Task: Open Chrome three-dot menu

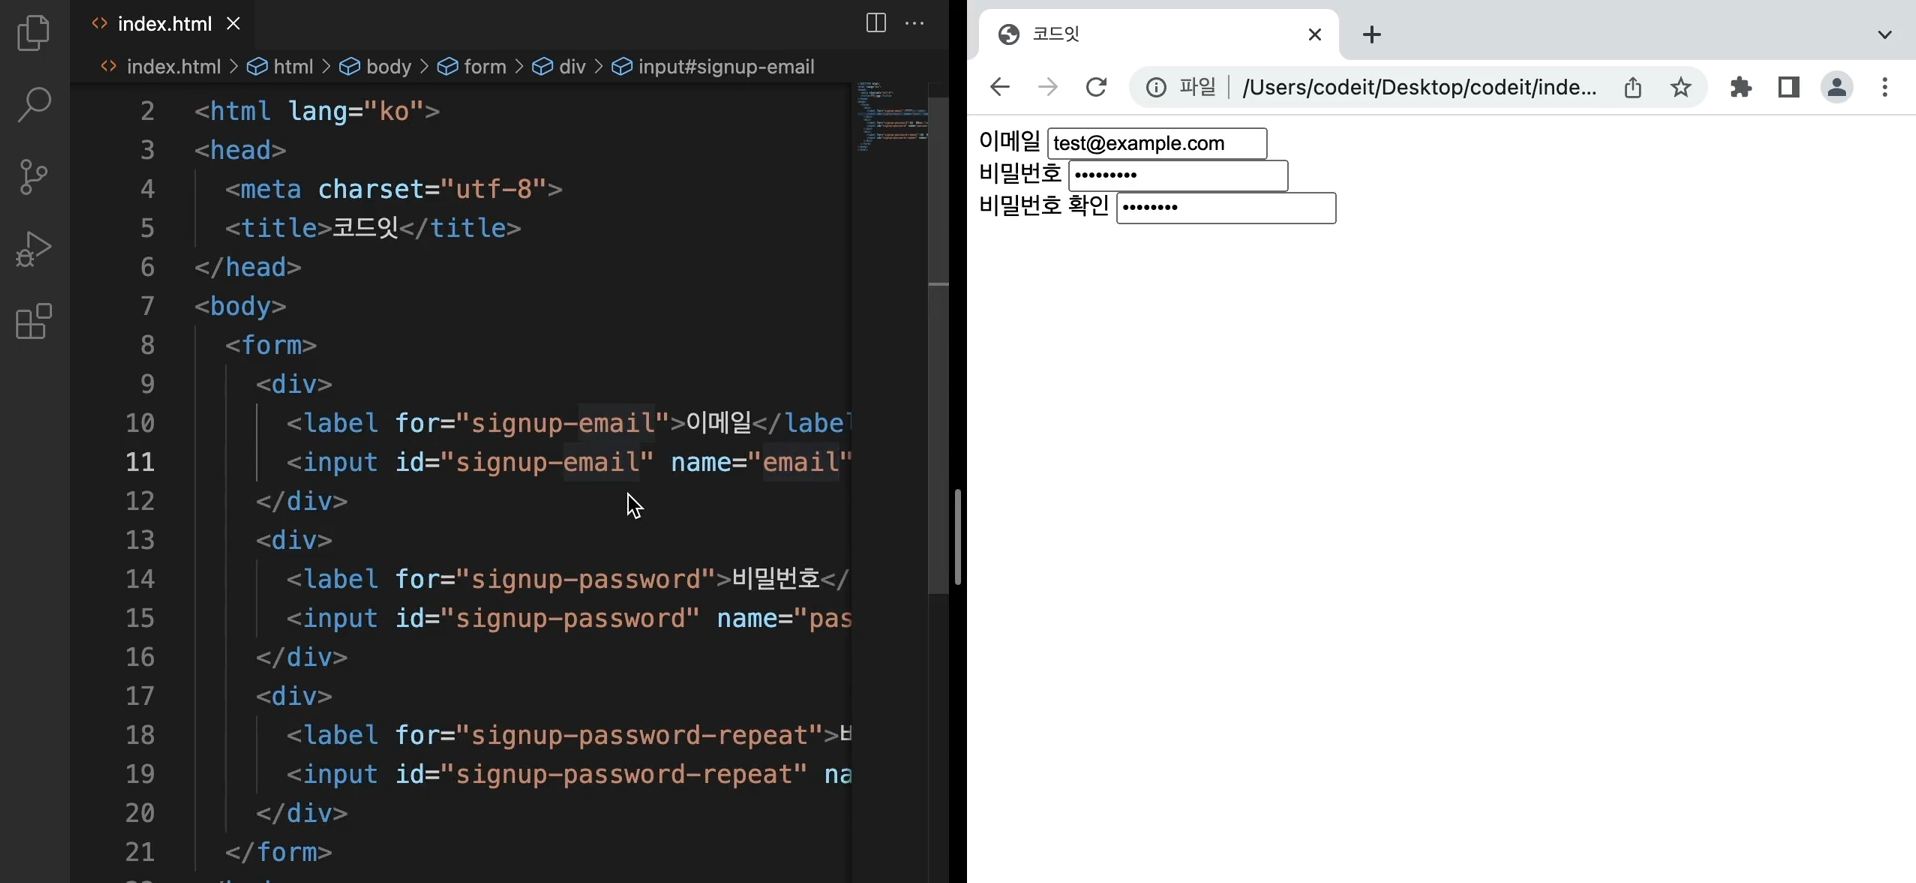Action: pos(1885,87)
